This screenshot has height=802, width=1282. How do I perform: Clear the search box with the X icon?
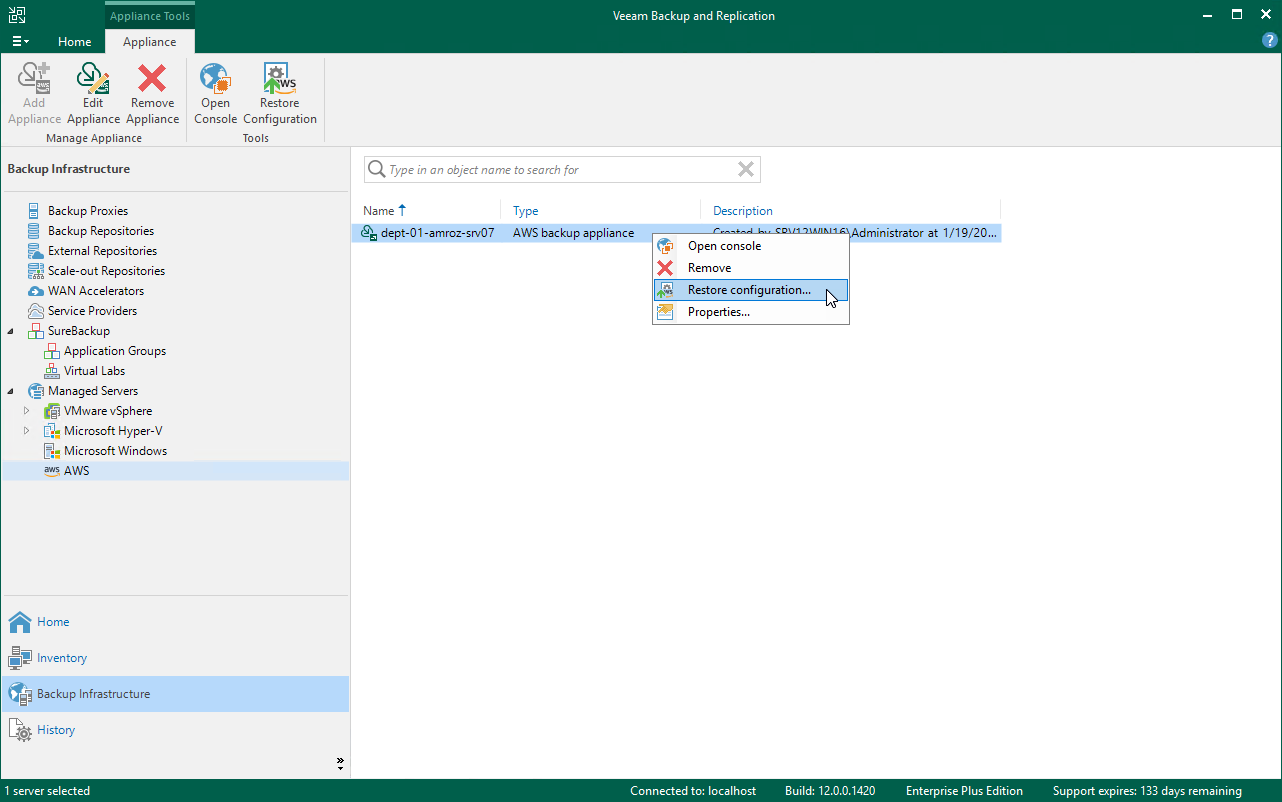point(745,169)
